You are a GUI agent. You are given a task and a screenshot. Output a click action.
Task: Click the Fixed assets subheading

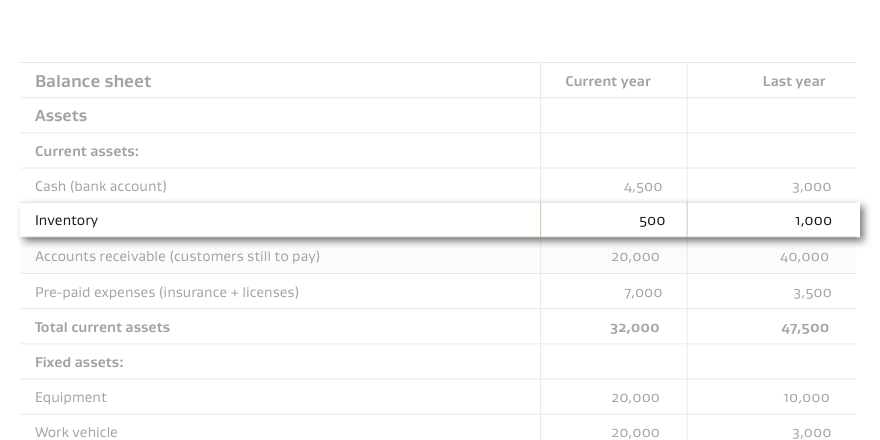pyautogui.click(x=79, y=362)
